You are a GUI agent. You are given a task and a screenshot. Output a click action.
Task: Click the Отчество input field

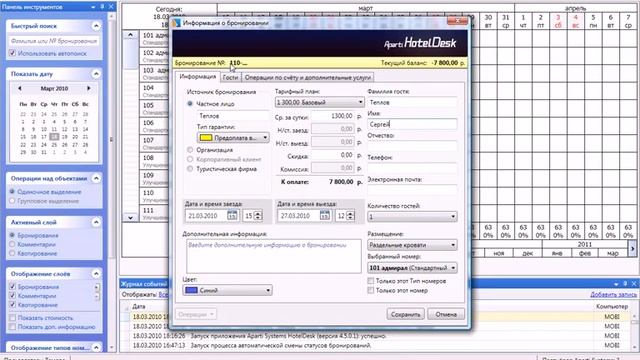[x=412, y=146]
